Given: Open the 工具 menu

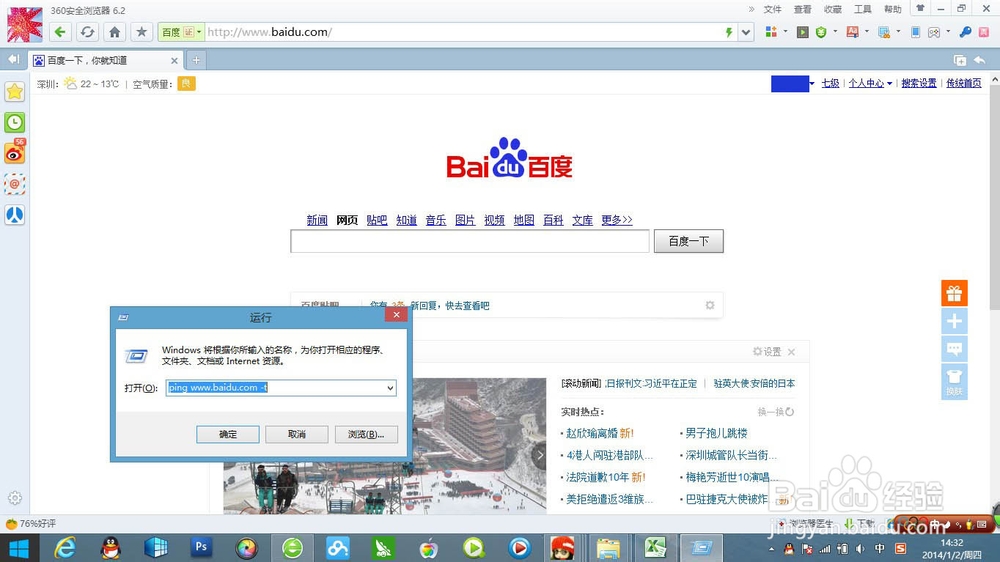Looking at the screenshot, I should tap(862, 9).
